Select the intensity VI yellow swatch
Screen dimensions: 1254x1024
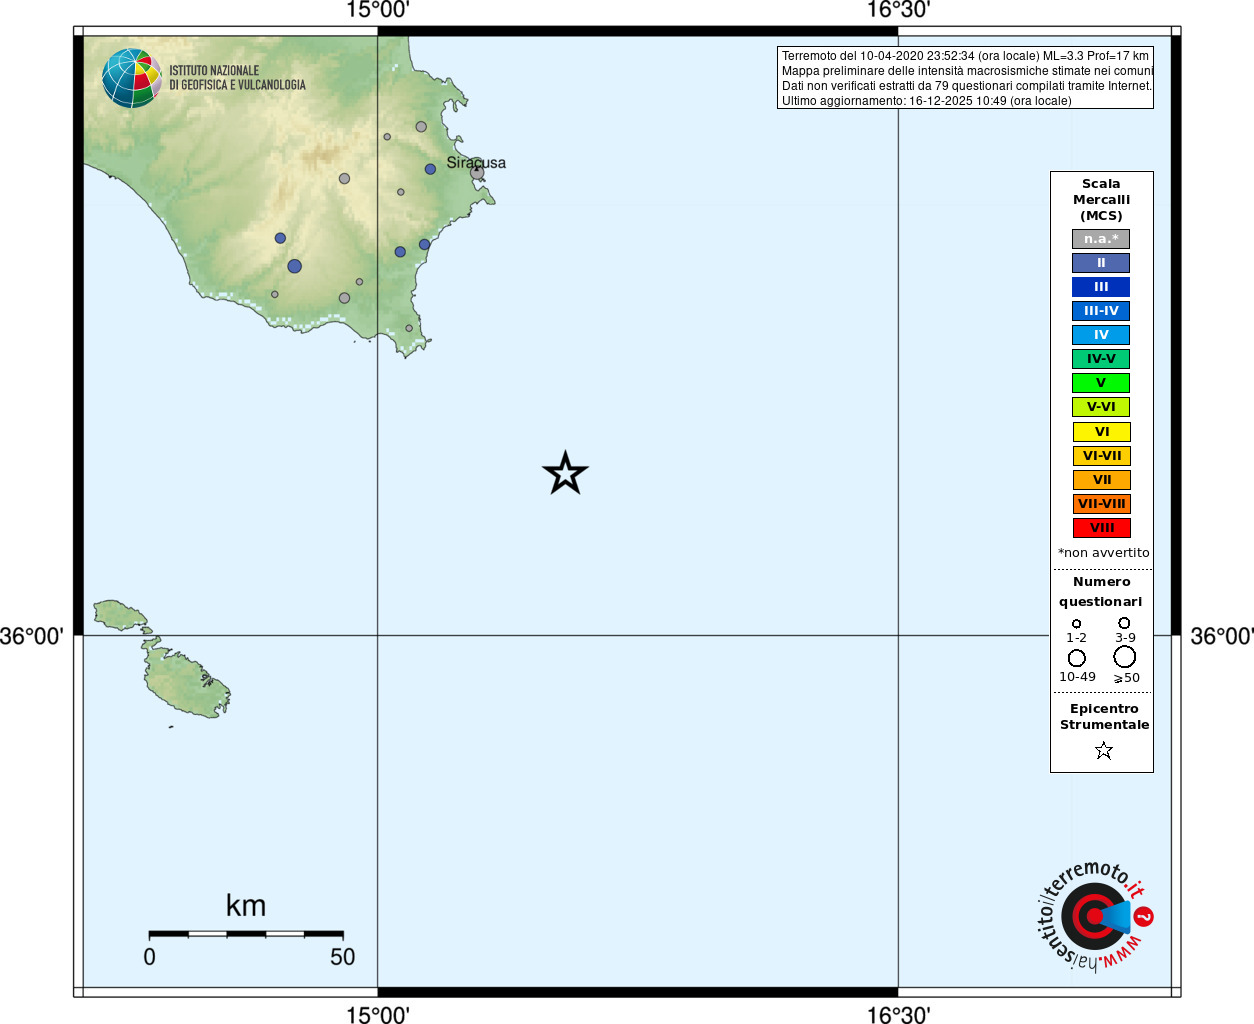point(1102,432)
